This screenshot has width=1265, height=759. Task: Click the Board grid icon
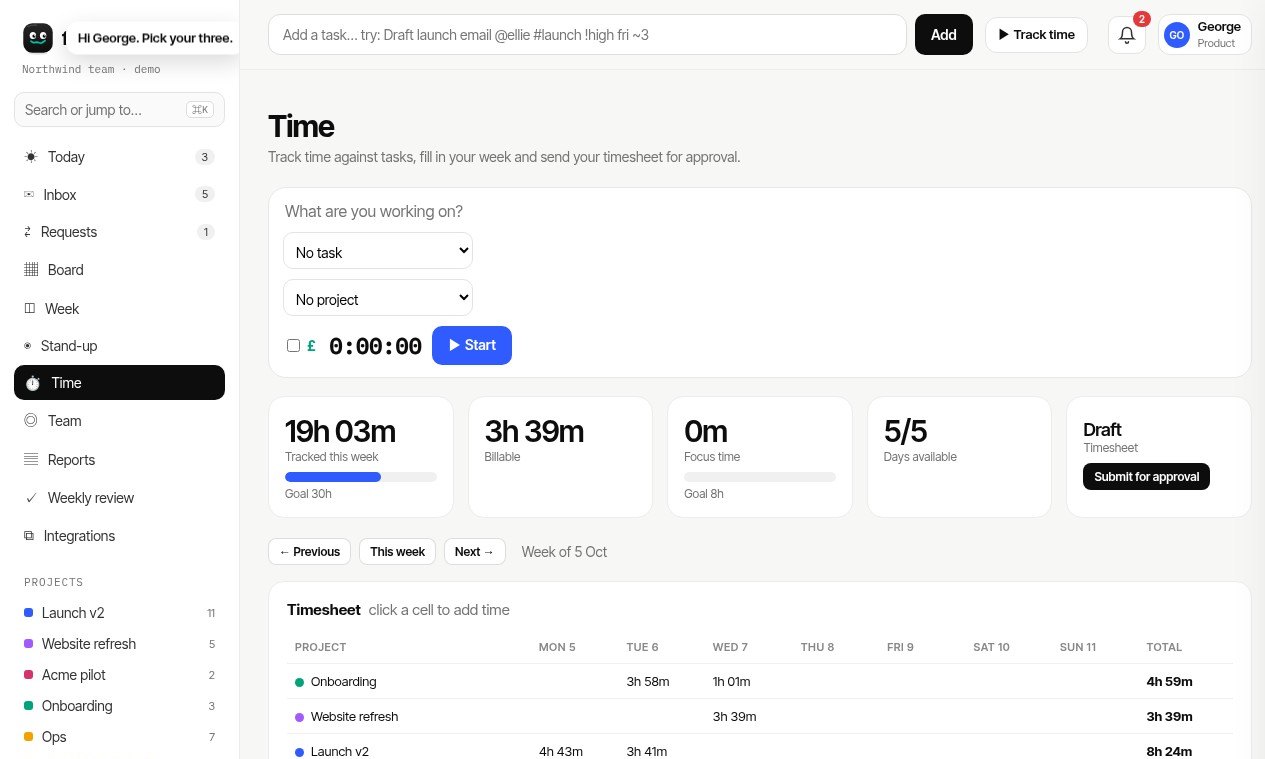[31, 270]
